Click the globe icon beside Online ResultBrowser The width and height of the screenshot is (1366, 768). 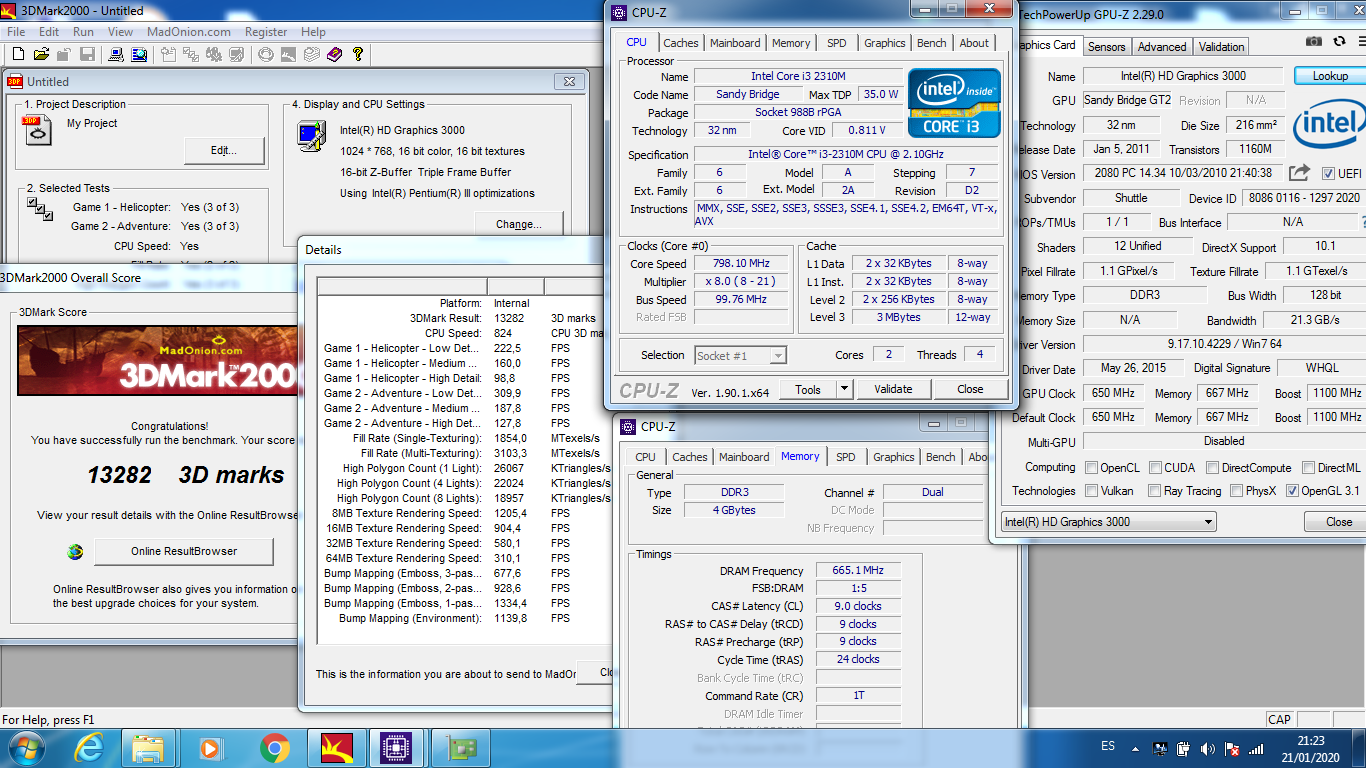click(75, 551)
